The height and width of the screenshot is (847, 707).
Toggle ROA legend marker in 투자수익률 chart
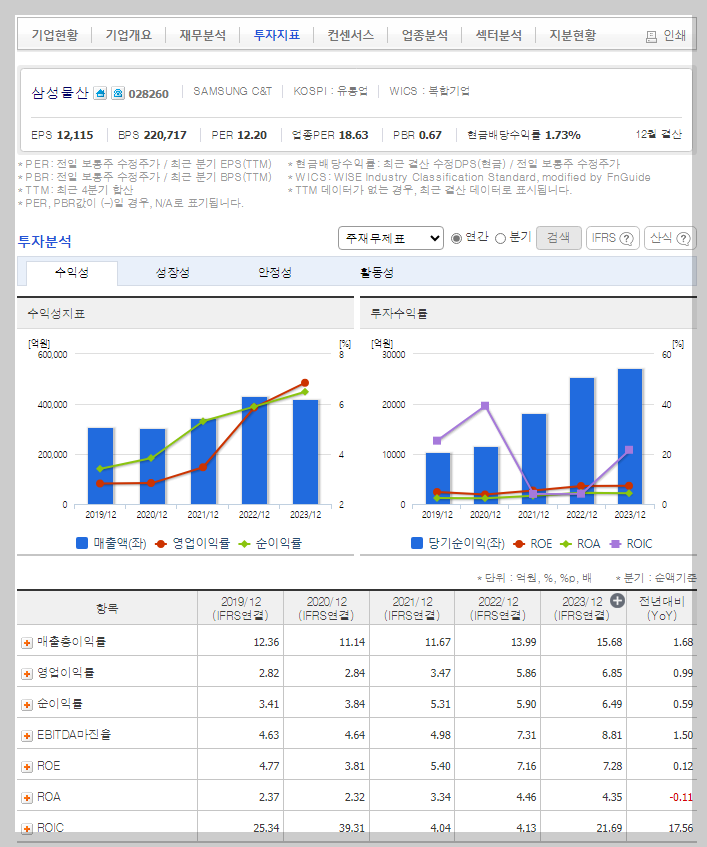point(565,544)
